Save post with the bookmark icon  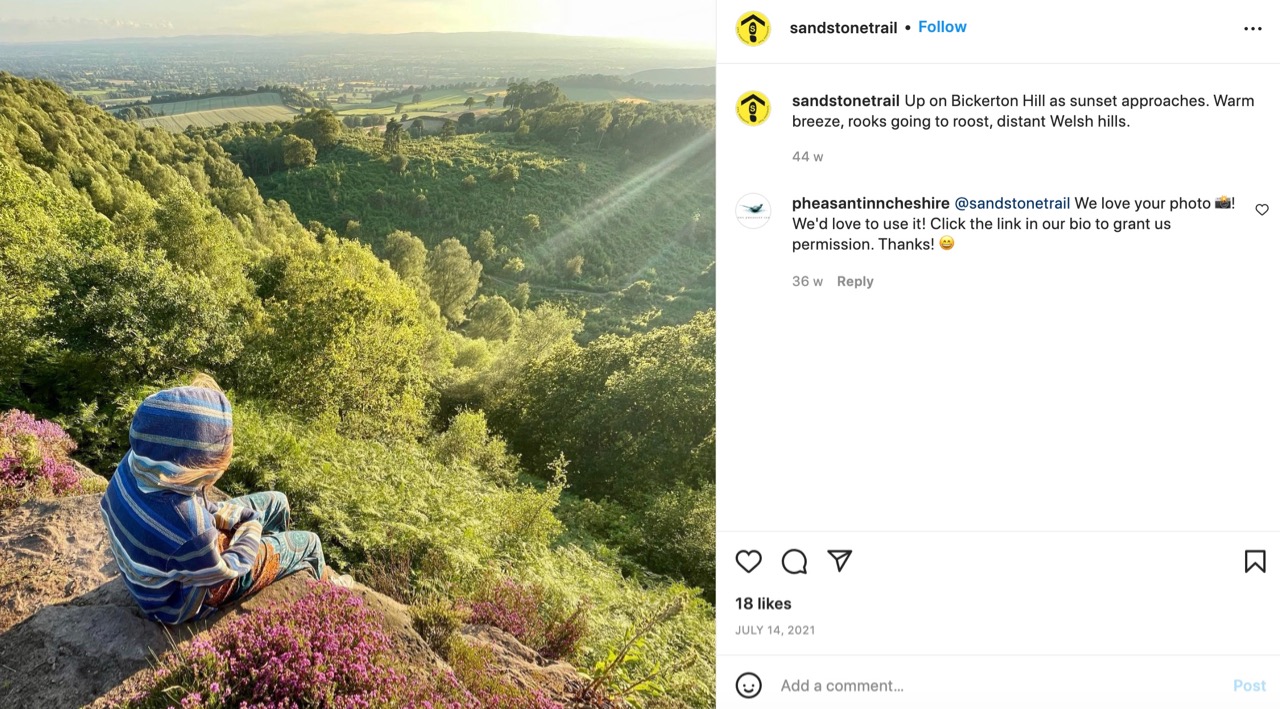tap(1254, 562)
